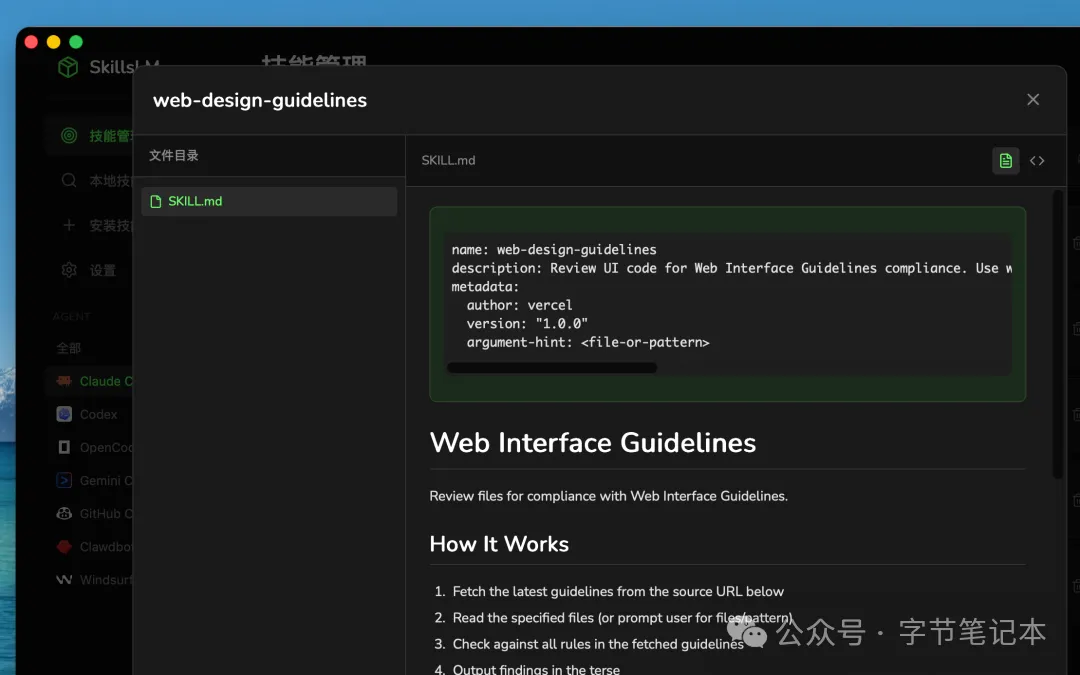
Task: Click the 'Web Interface Guidelines' heading
Action: [592, 443]
